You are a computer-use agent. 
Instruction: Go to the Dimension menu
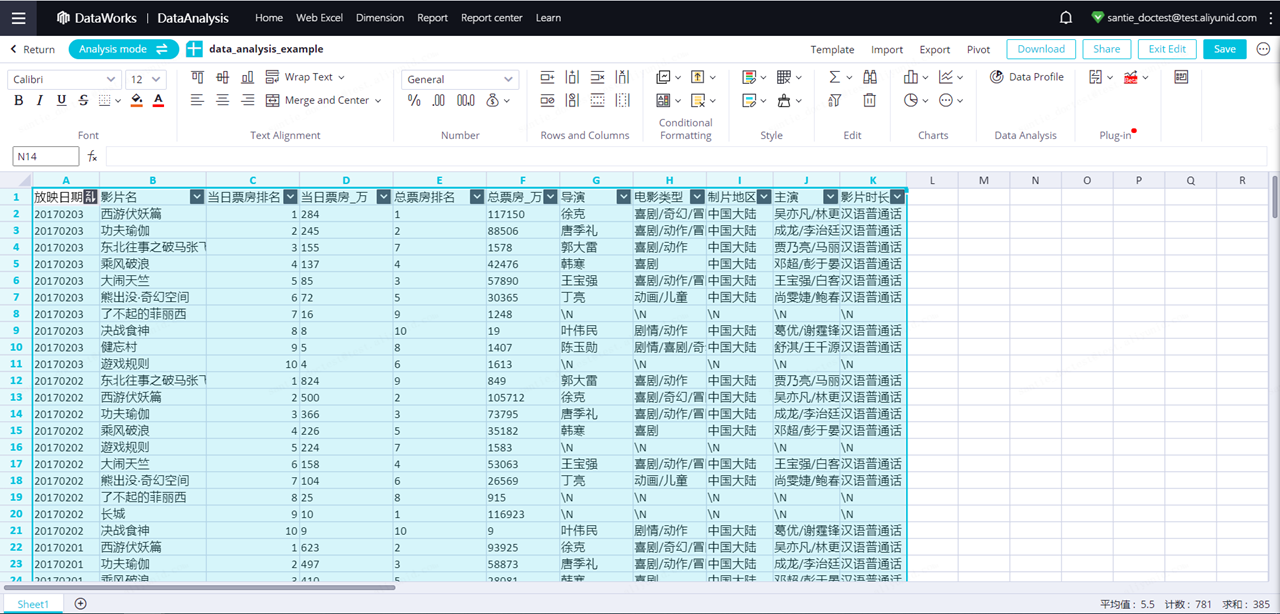pos(380,18)
